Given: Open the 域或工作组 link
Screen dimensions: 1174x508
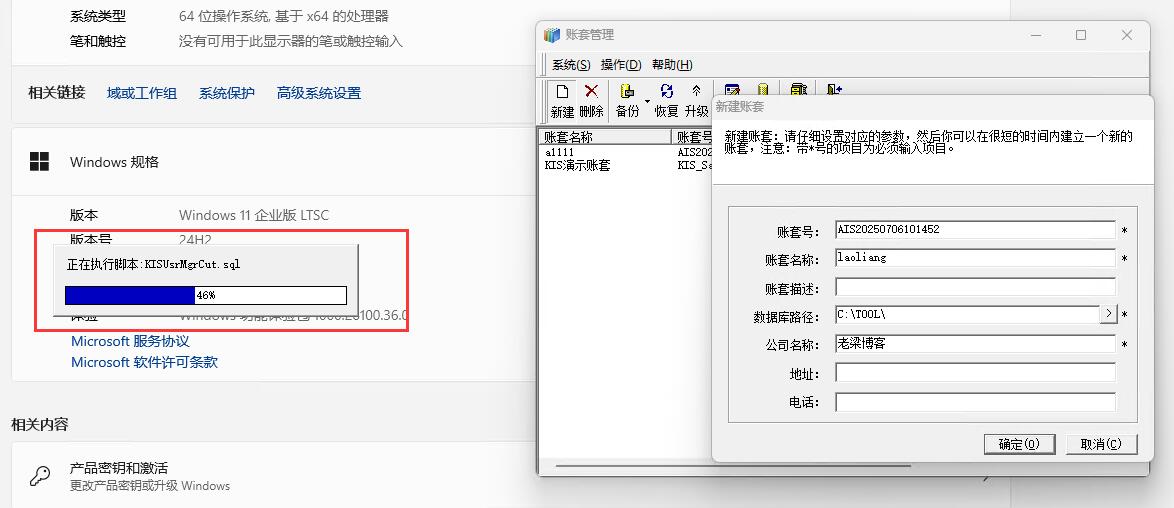Looking at the screenshot, I should [x=142, y=93].
